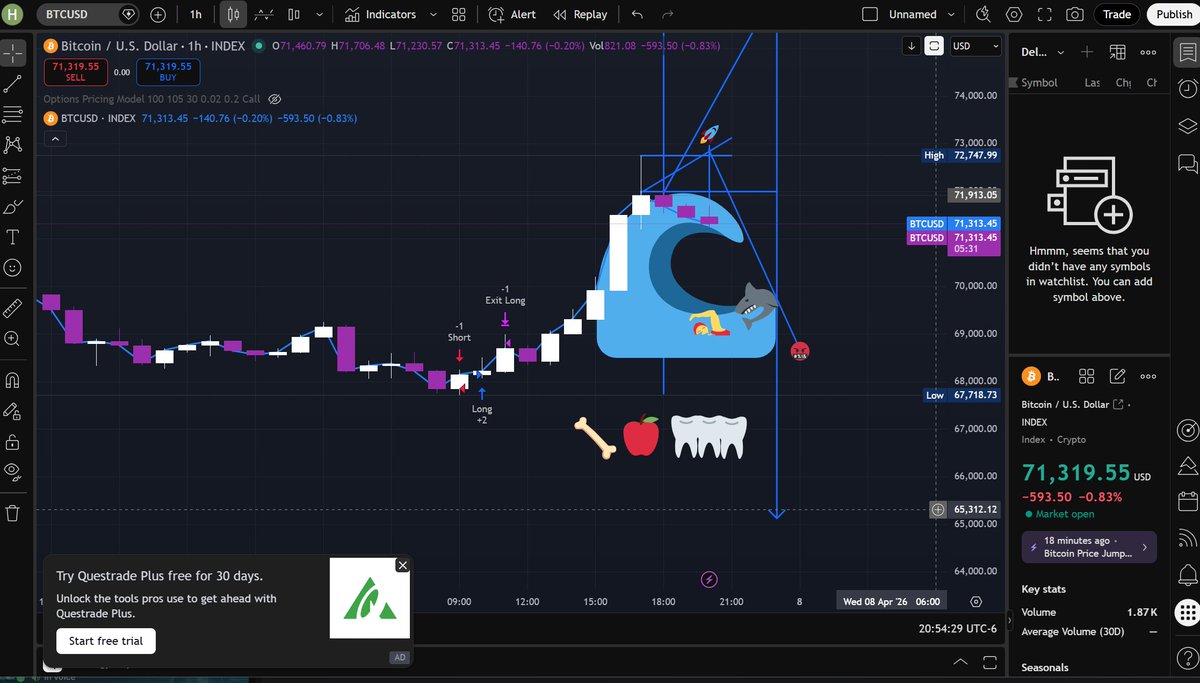Enter fullscreen mode
The height and width of the screenshot is (683, 1200).
coord(1044,14)
